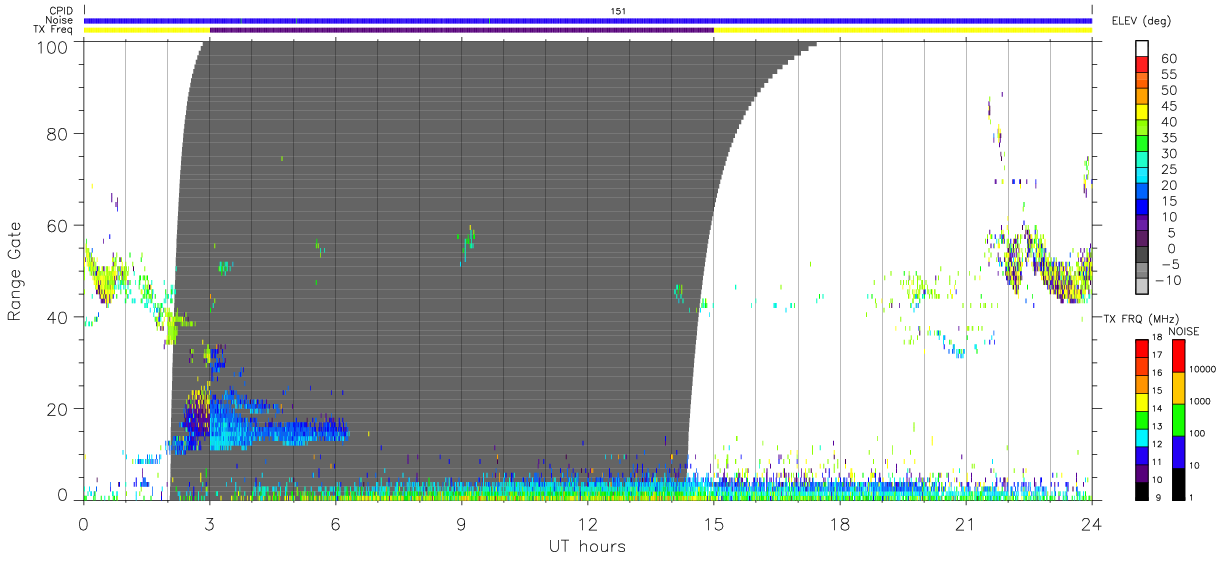Image resolution: width=1228 pixels, height=567 pixels.
Task: Click the red 10000 noise legend swatch
Action: pyautogui.click(x=1178, y=356)
